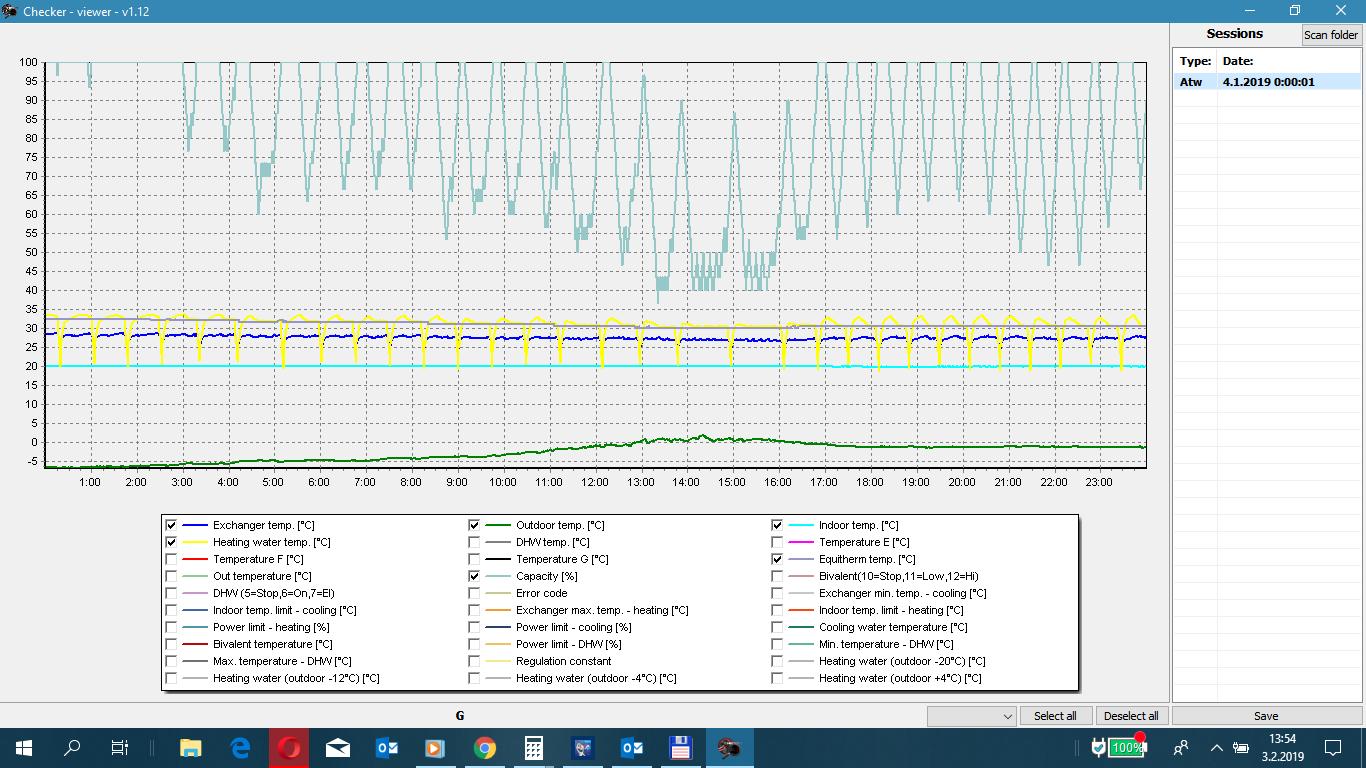Click the Date column header

(1238, 61)
